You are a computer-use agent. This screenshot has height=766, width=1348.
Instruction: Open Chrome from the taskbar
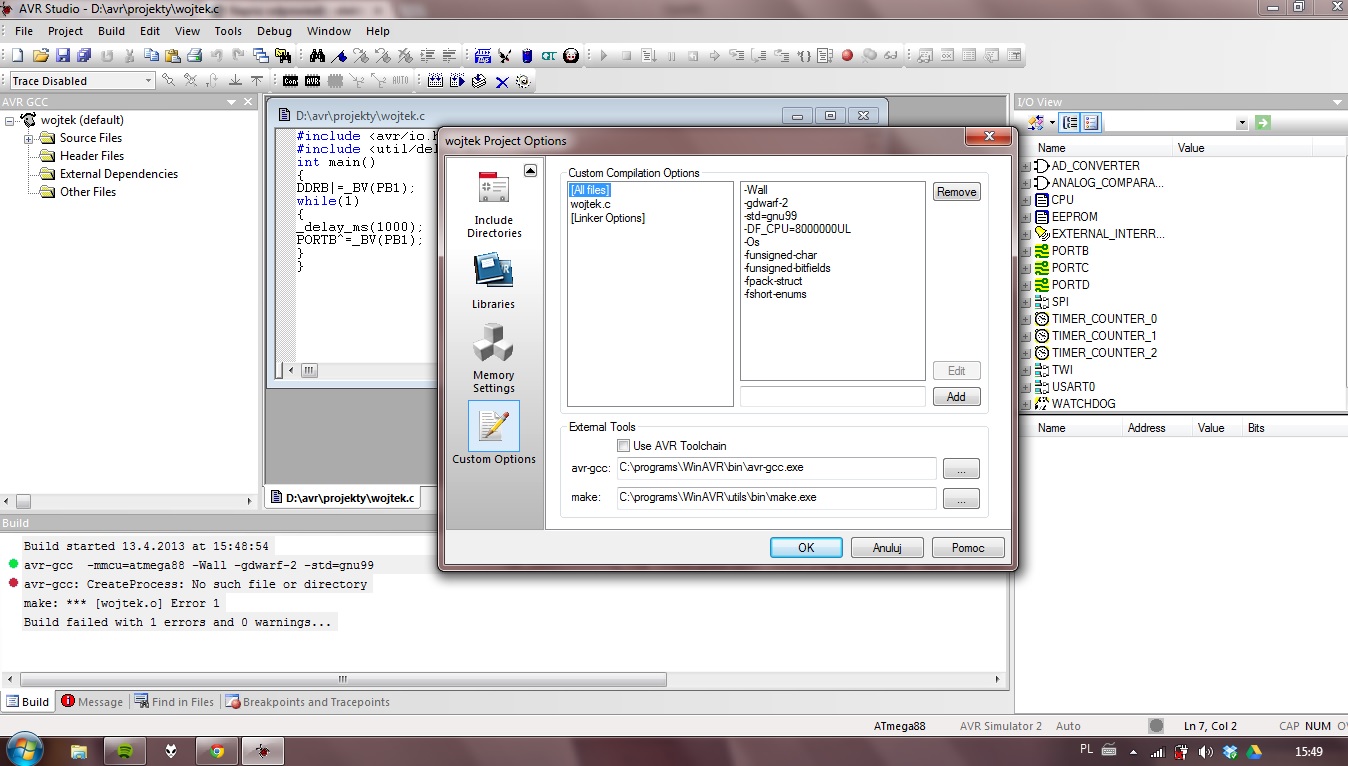pyautogui.click(x=217, y=750)
